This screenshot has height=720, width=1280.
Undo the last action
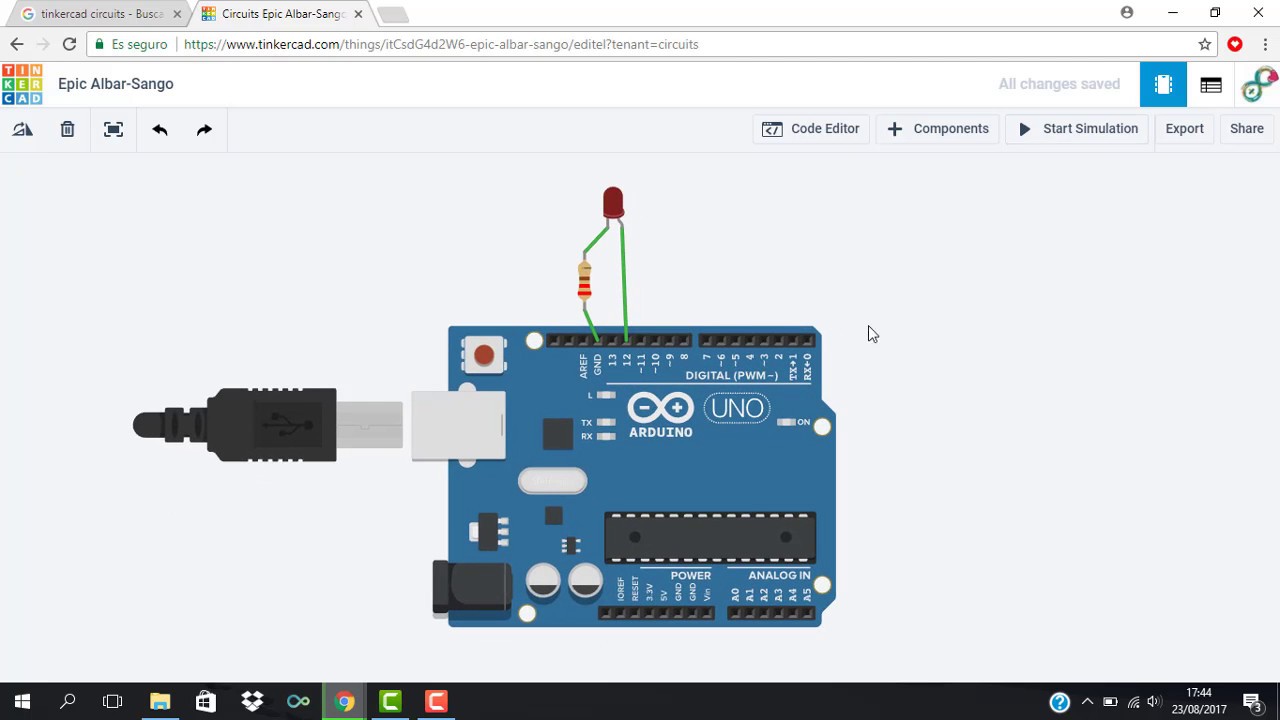pyautogui.click(x=160, y=129)
